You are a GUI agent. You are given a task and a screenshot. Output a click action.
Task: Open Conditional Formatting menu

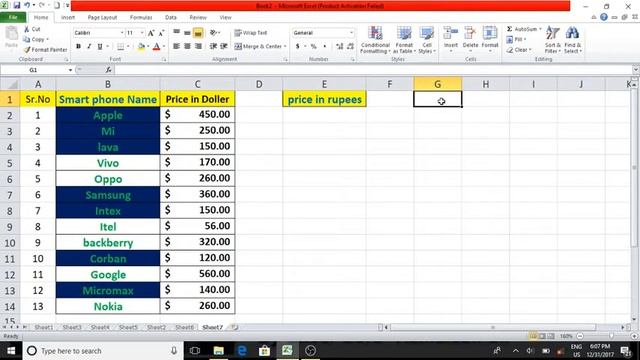click(x=375, y=40)
